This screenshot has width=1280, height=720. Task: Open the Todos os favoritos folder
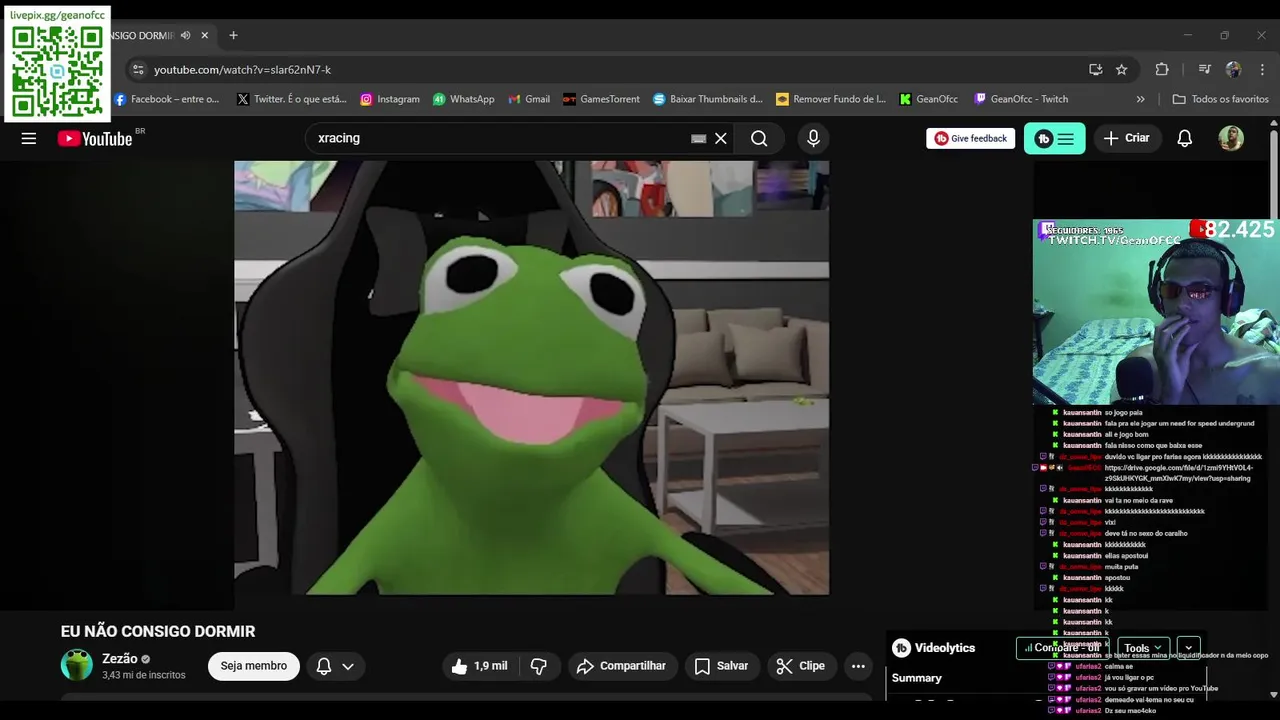(x=1221, y=99)
